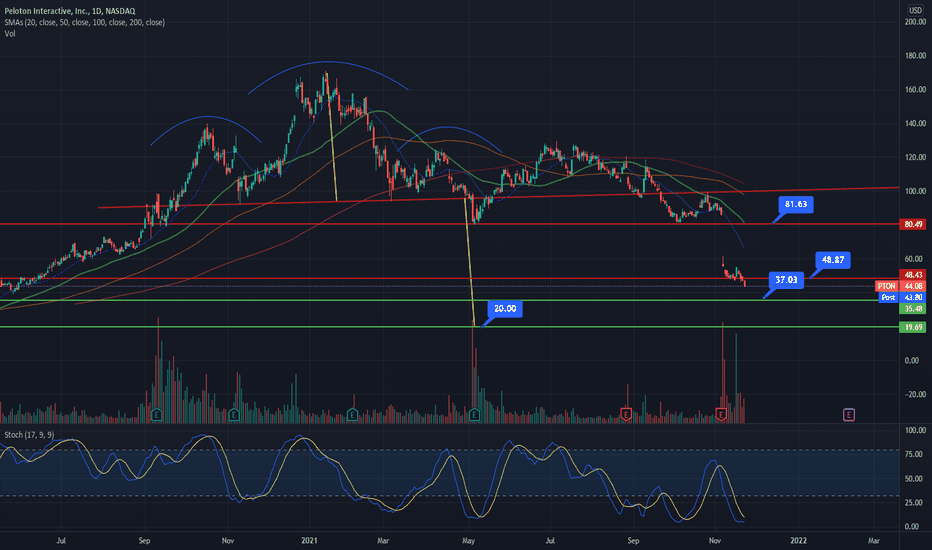Image resolution: width=932 pixels, height=550 pixels.
Task: Click the -20.00 price scale value
Action: click(915, 394)
